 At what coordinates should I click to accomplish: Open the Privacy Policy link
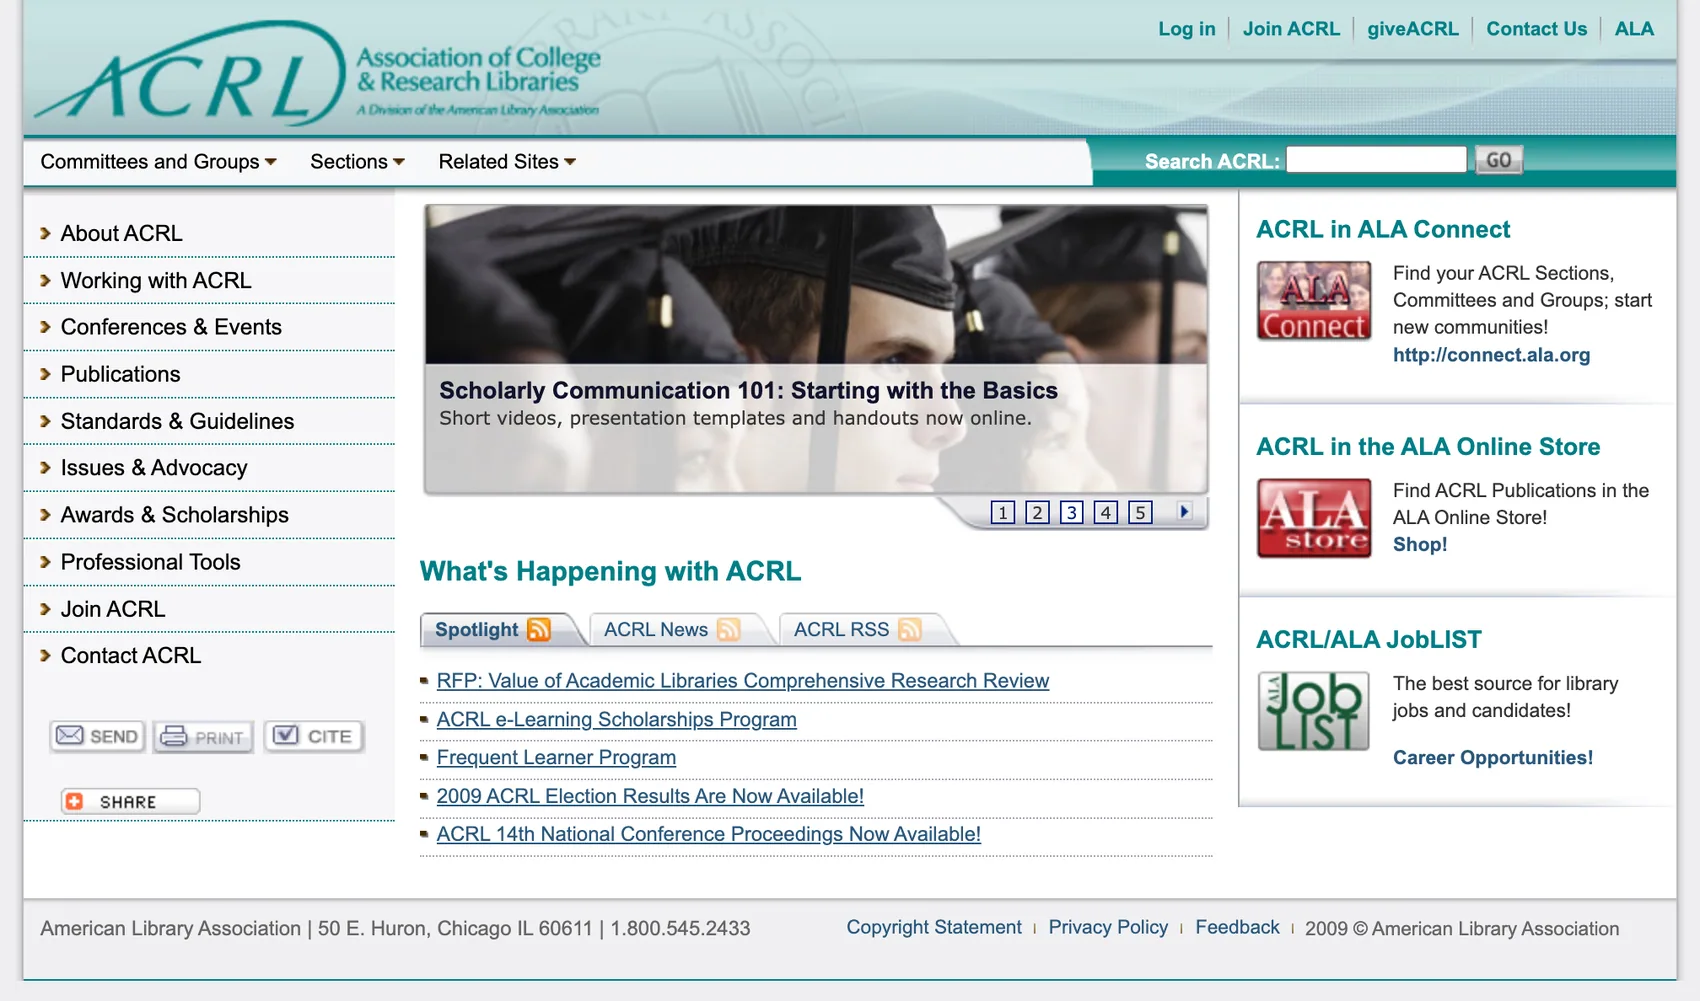1108,927
